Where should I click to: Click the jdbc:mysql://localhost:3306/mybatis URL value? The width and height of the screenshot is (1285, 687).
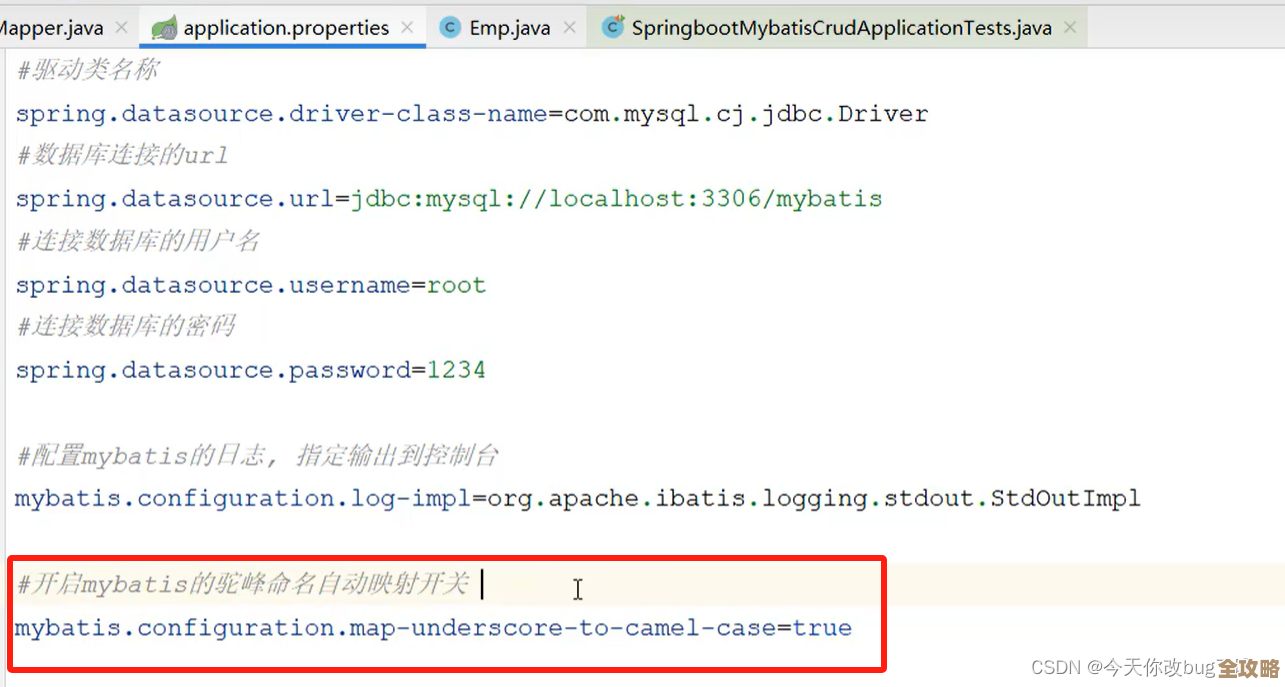click(615, 199)
